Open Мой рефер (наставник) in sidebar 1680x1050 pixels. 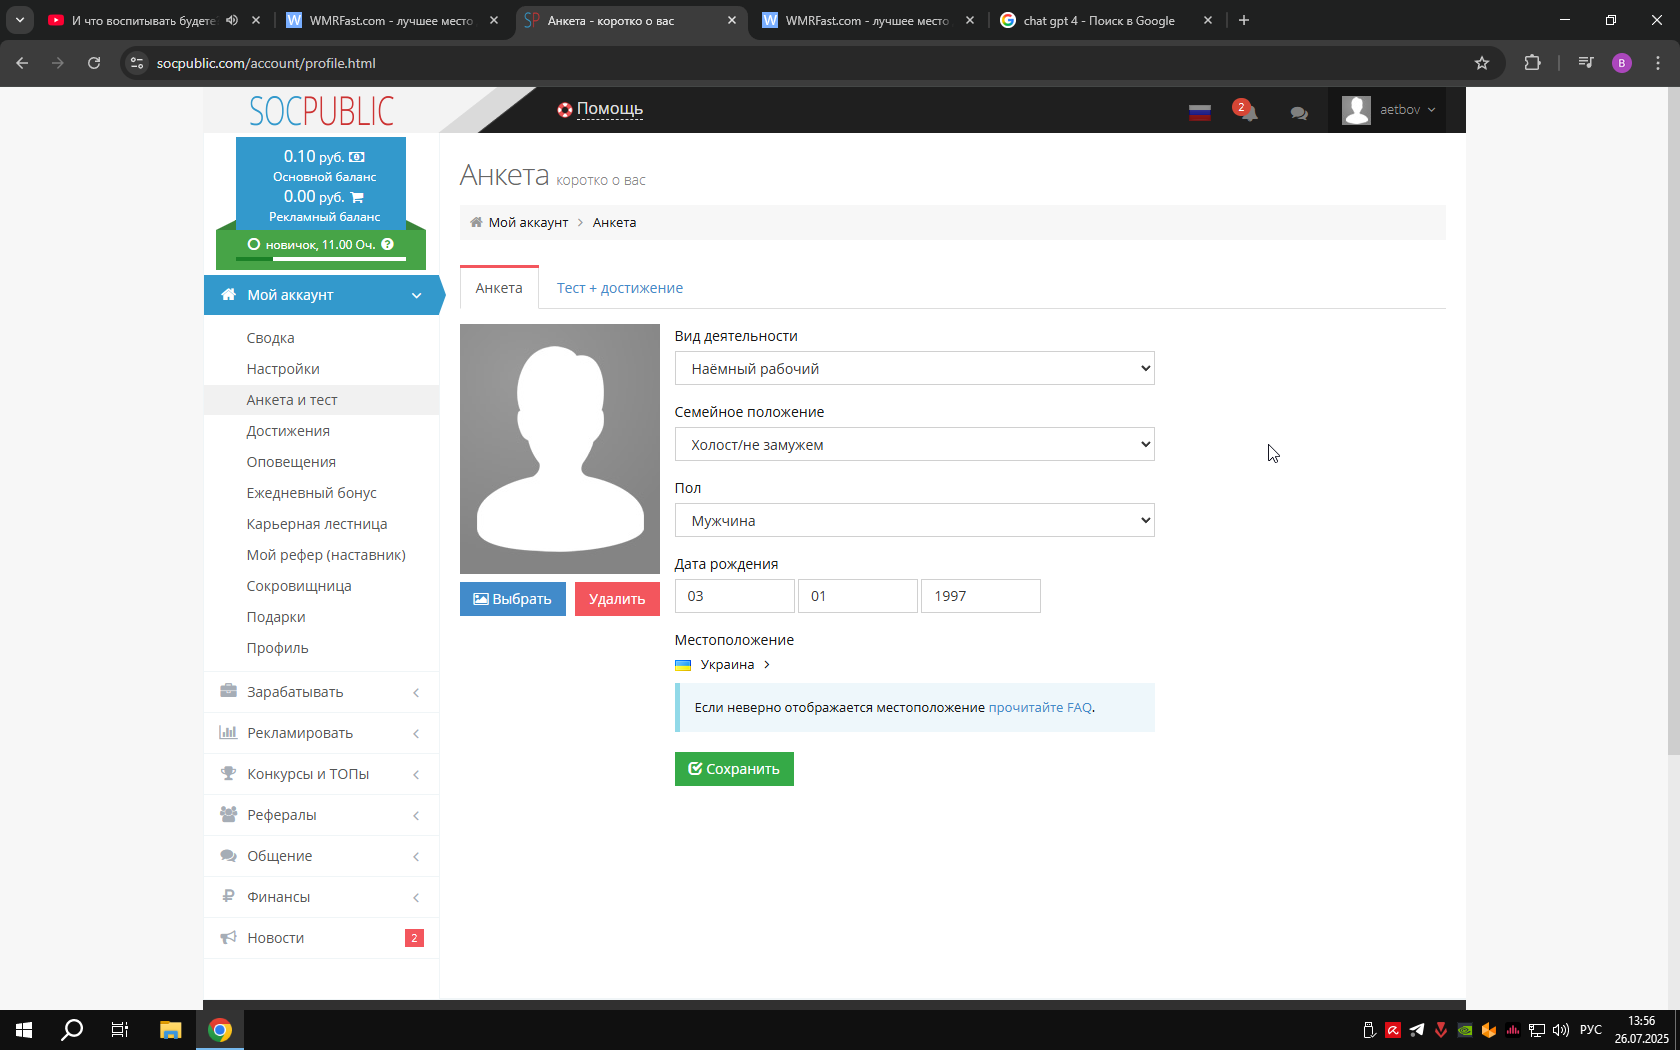(326, 555)
